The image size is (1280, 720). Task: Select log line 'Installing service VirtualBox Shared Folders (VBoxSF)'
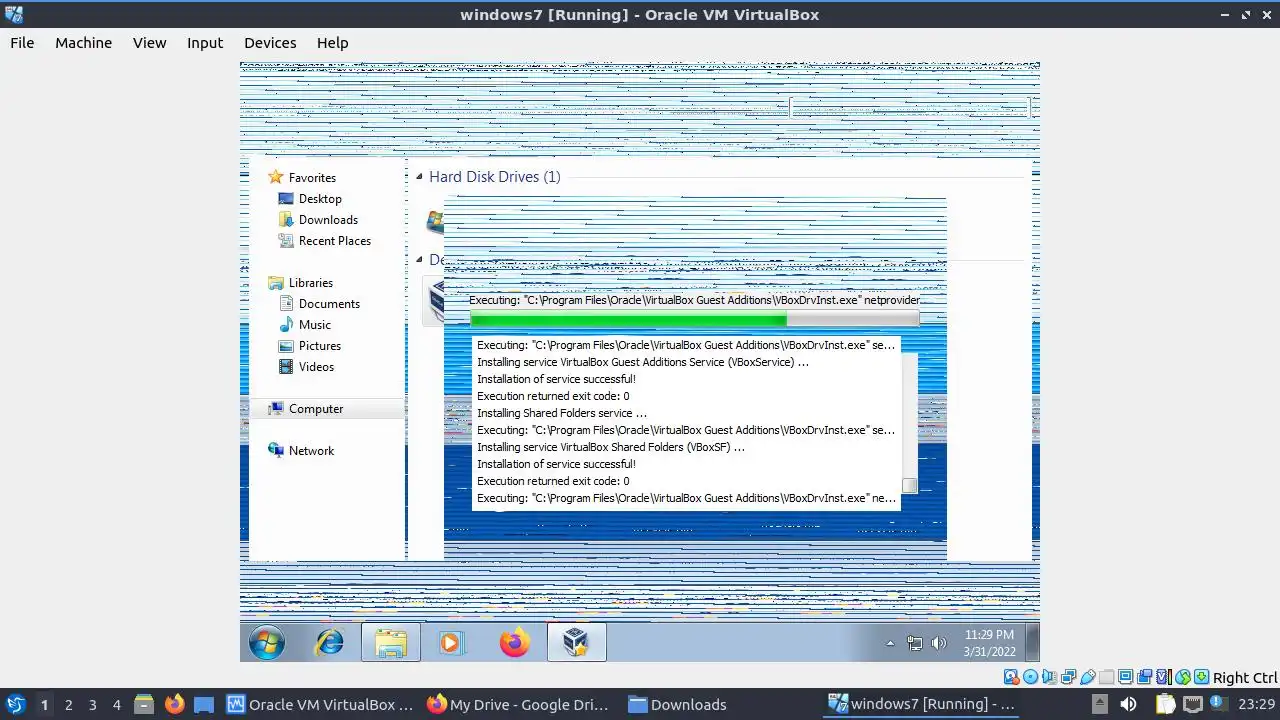[x=611, y=447]
